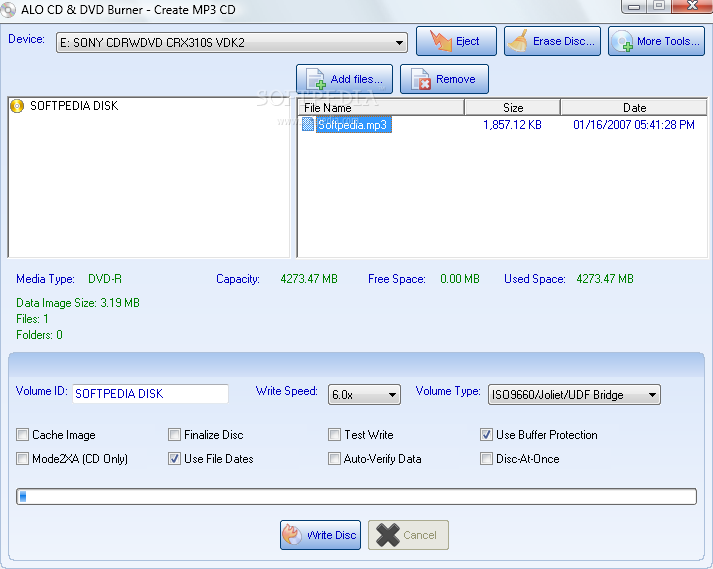
Task: Minimize the ALO burner window
Action: 634,6
